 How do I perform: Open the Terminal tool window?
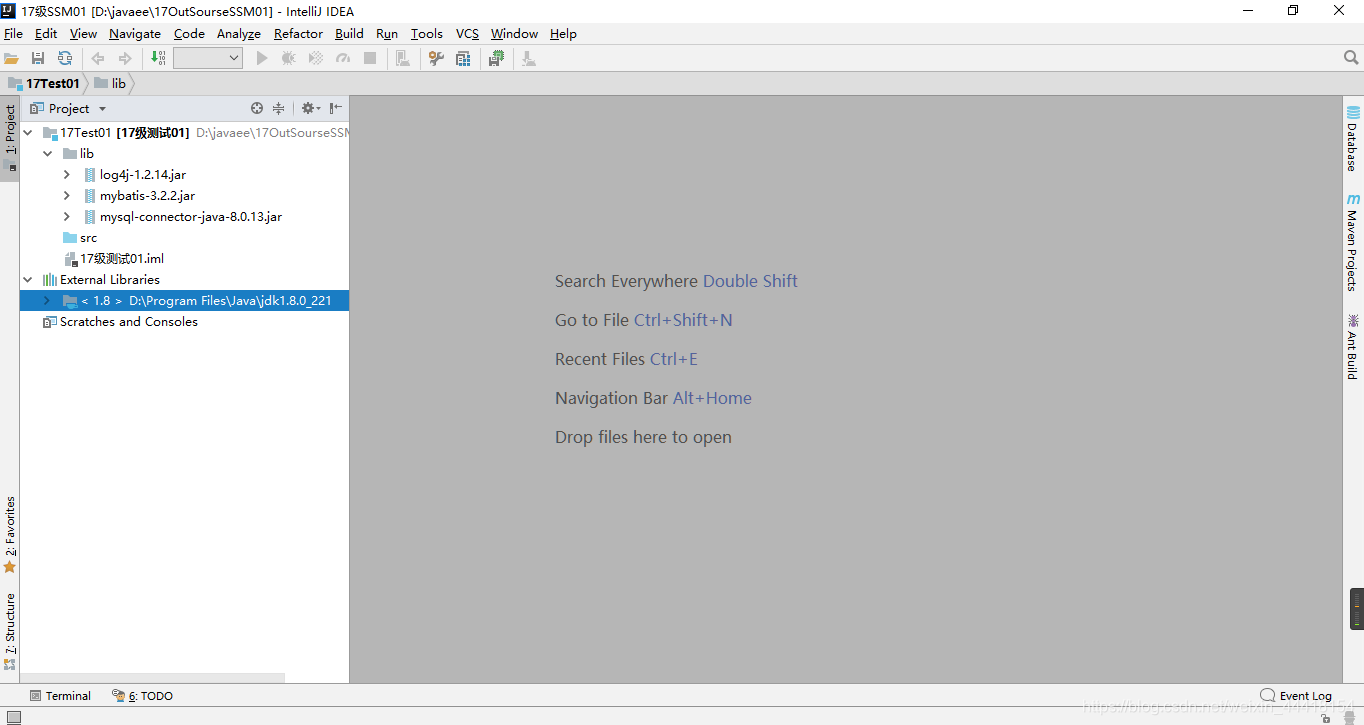click(x=60, y=696)
